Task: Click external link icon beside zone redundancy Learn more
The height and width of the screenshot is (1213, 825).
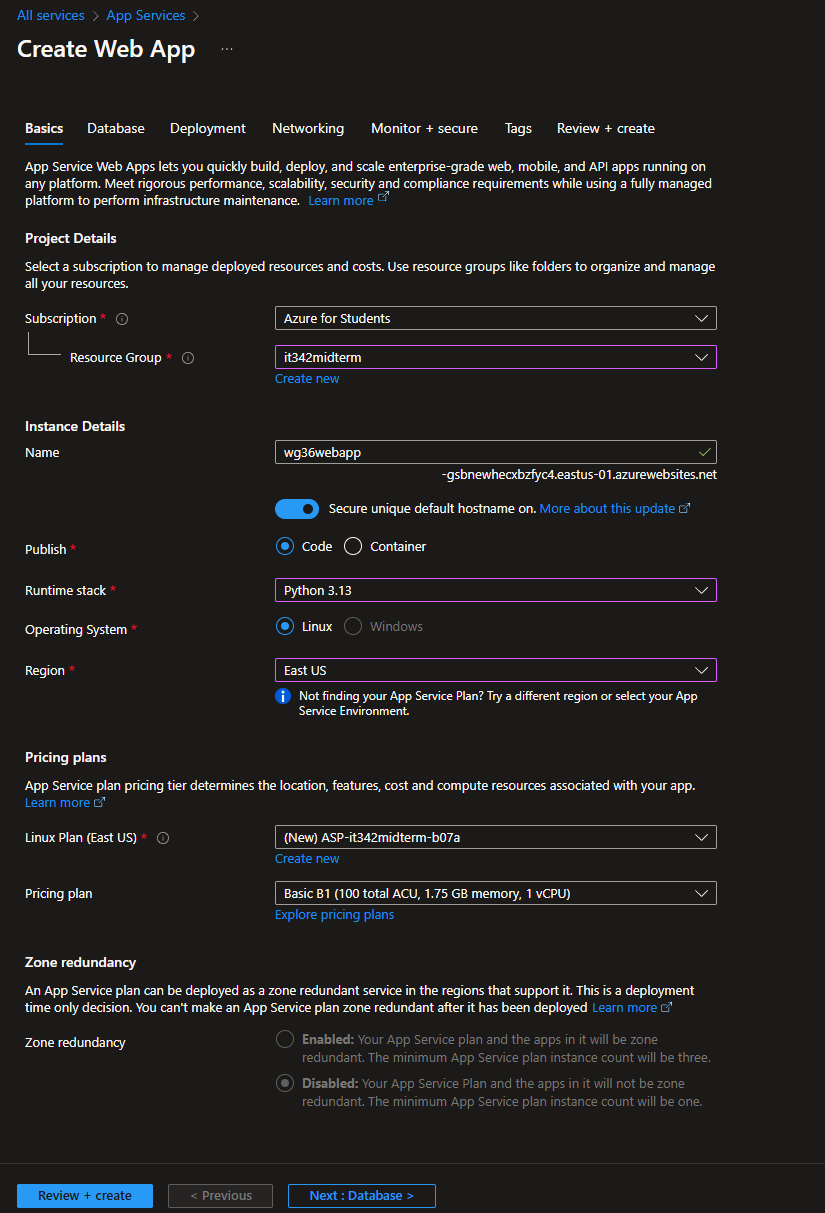Action: point(667,1008)
